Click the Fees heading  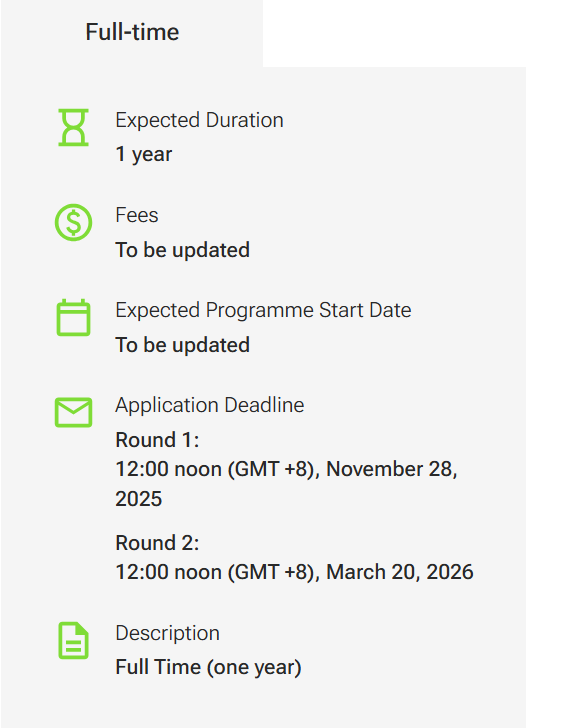(x=136, y=215)
